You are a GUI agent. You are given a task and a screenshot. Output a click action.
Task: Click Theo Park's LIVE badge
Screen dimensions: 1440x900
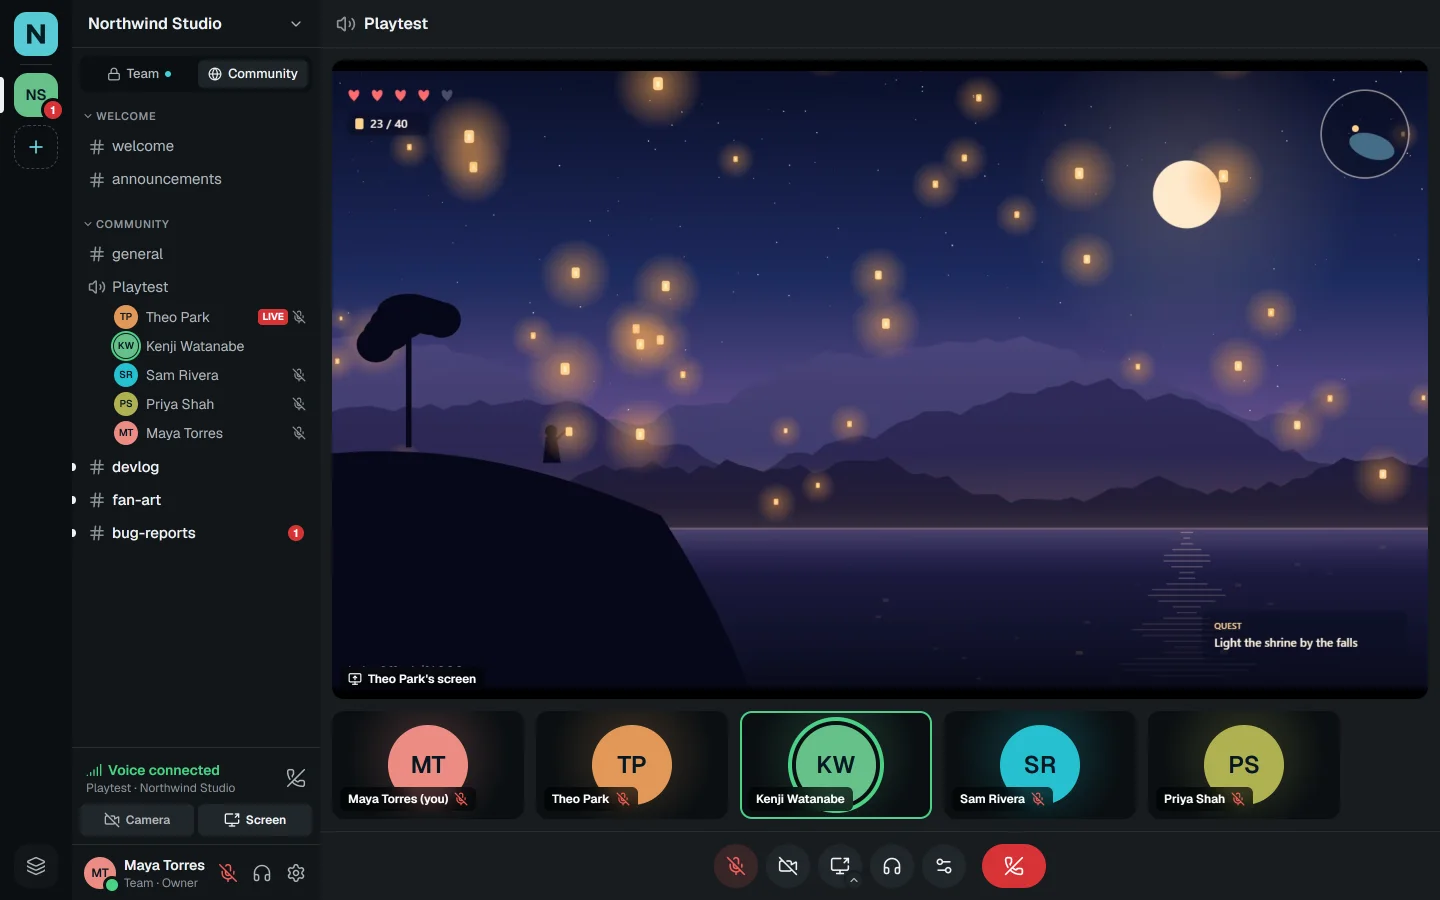(273, 317)
